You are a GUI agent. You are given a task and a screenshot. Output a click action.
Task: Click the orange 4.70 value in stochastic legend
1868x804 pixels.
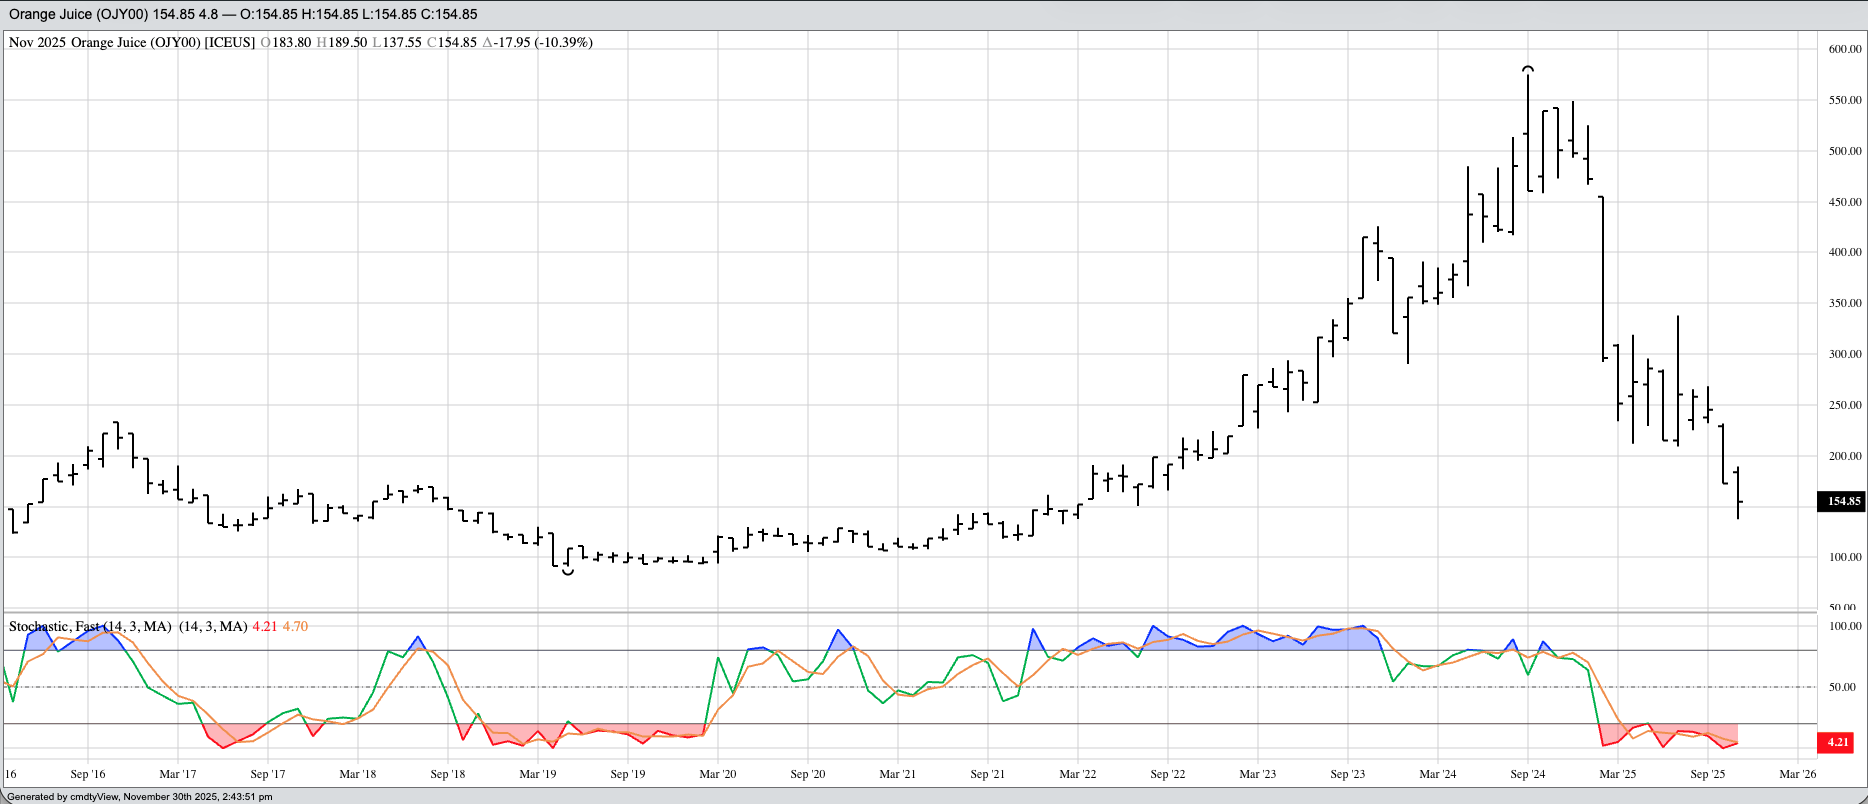(295, 627)
